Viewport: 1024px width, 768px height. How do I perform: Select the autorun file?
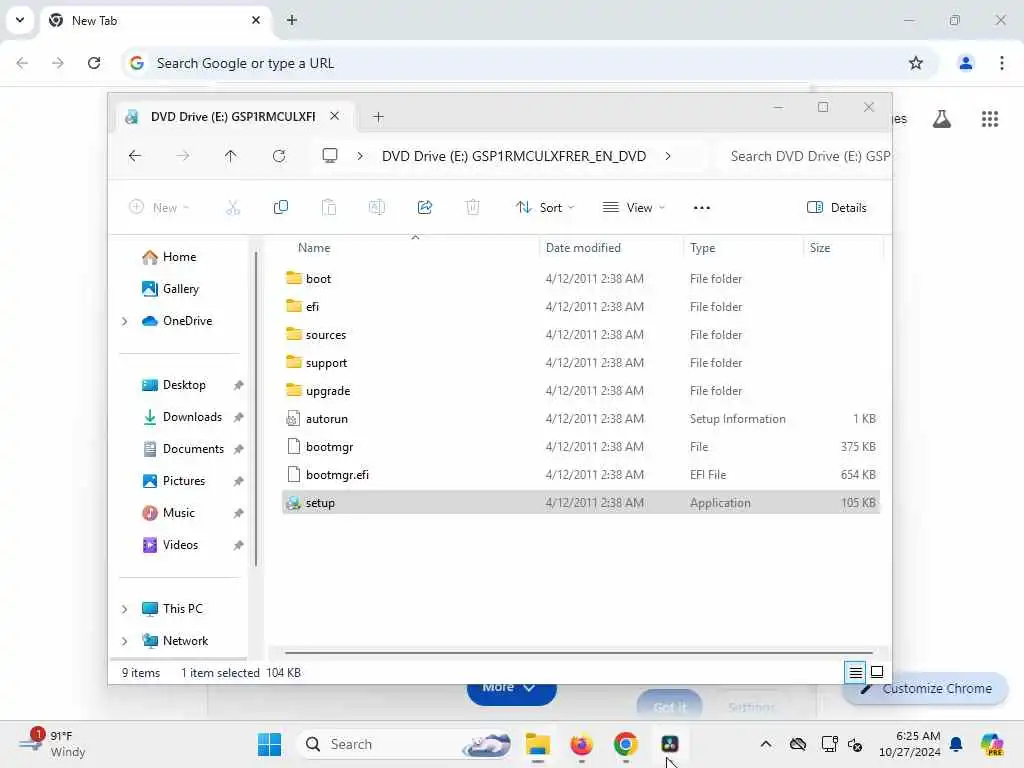coord(581,419)
